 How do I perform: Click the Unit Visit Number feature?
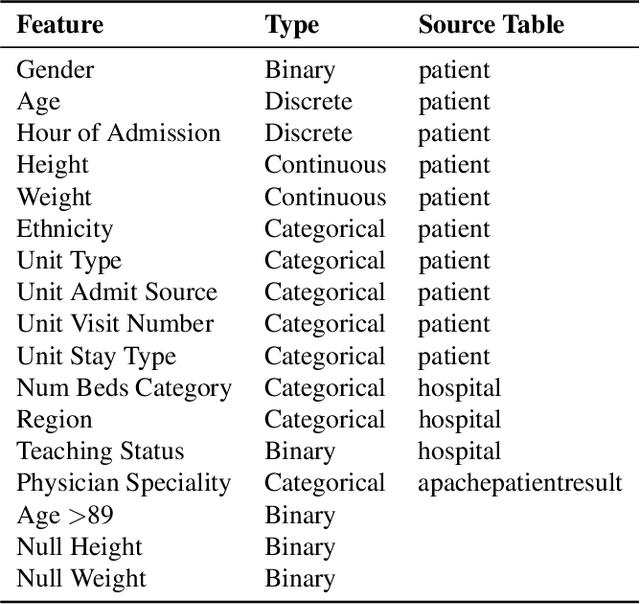point(115,324)
